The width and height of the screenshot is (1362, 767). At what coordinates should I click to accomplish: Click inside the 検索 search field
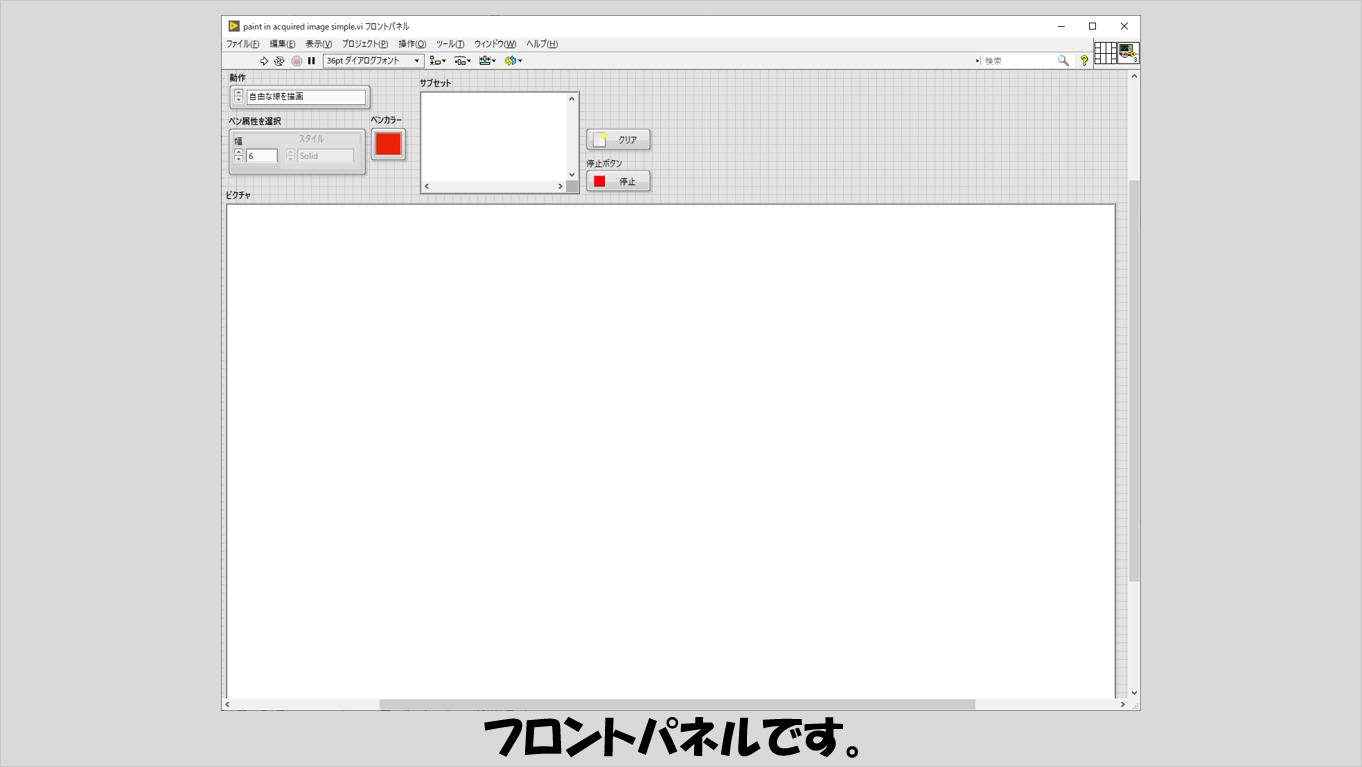1018,61
